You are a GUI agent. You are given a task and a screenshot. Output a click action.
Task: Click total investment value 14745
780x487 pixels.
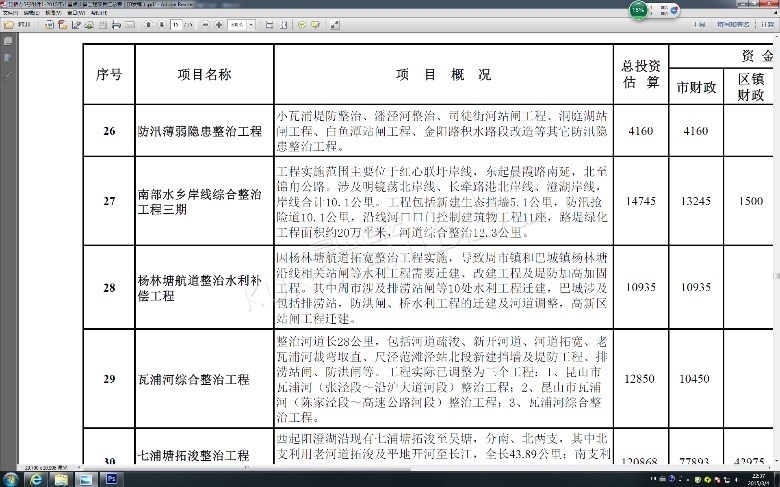point(641,201)
